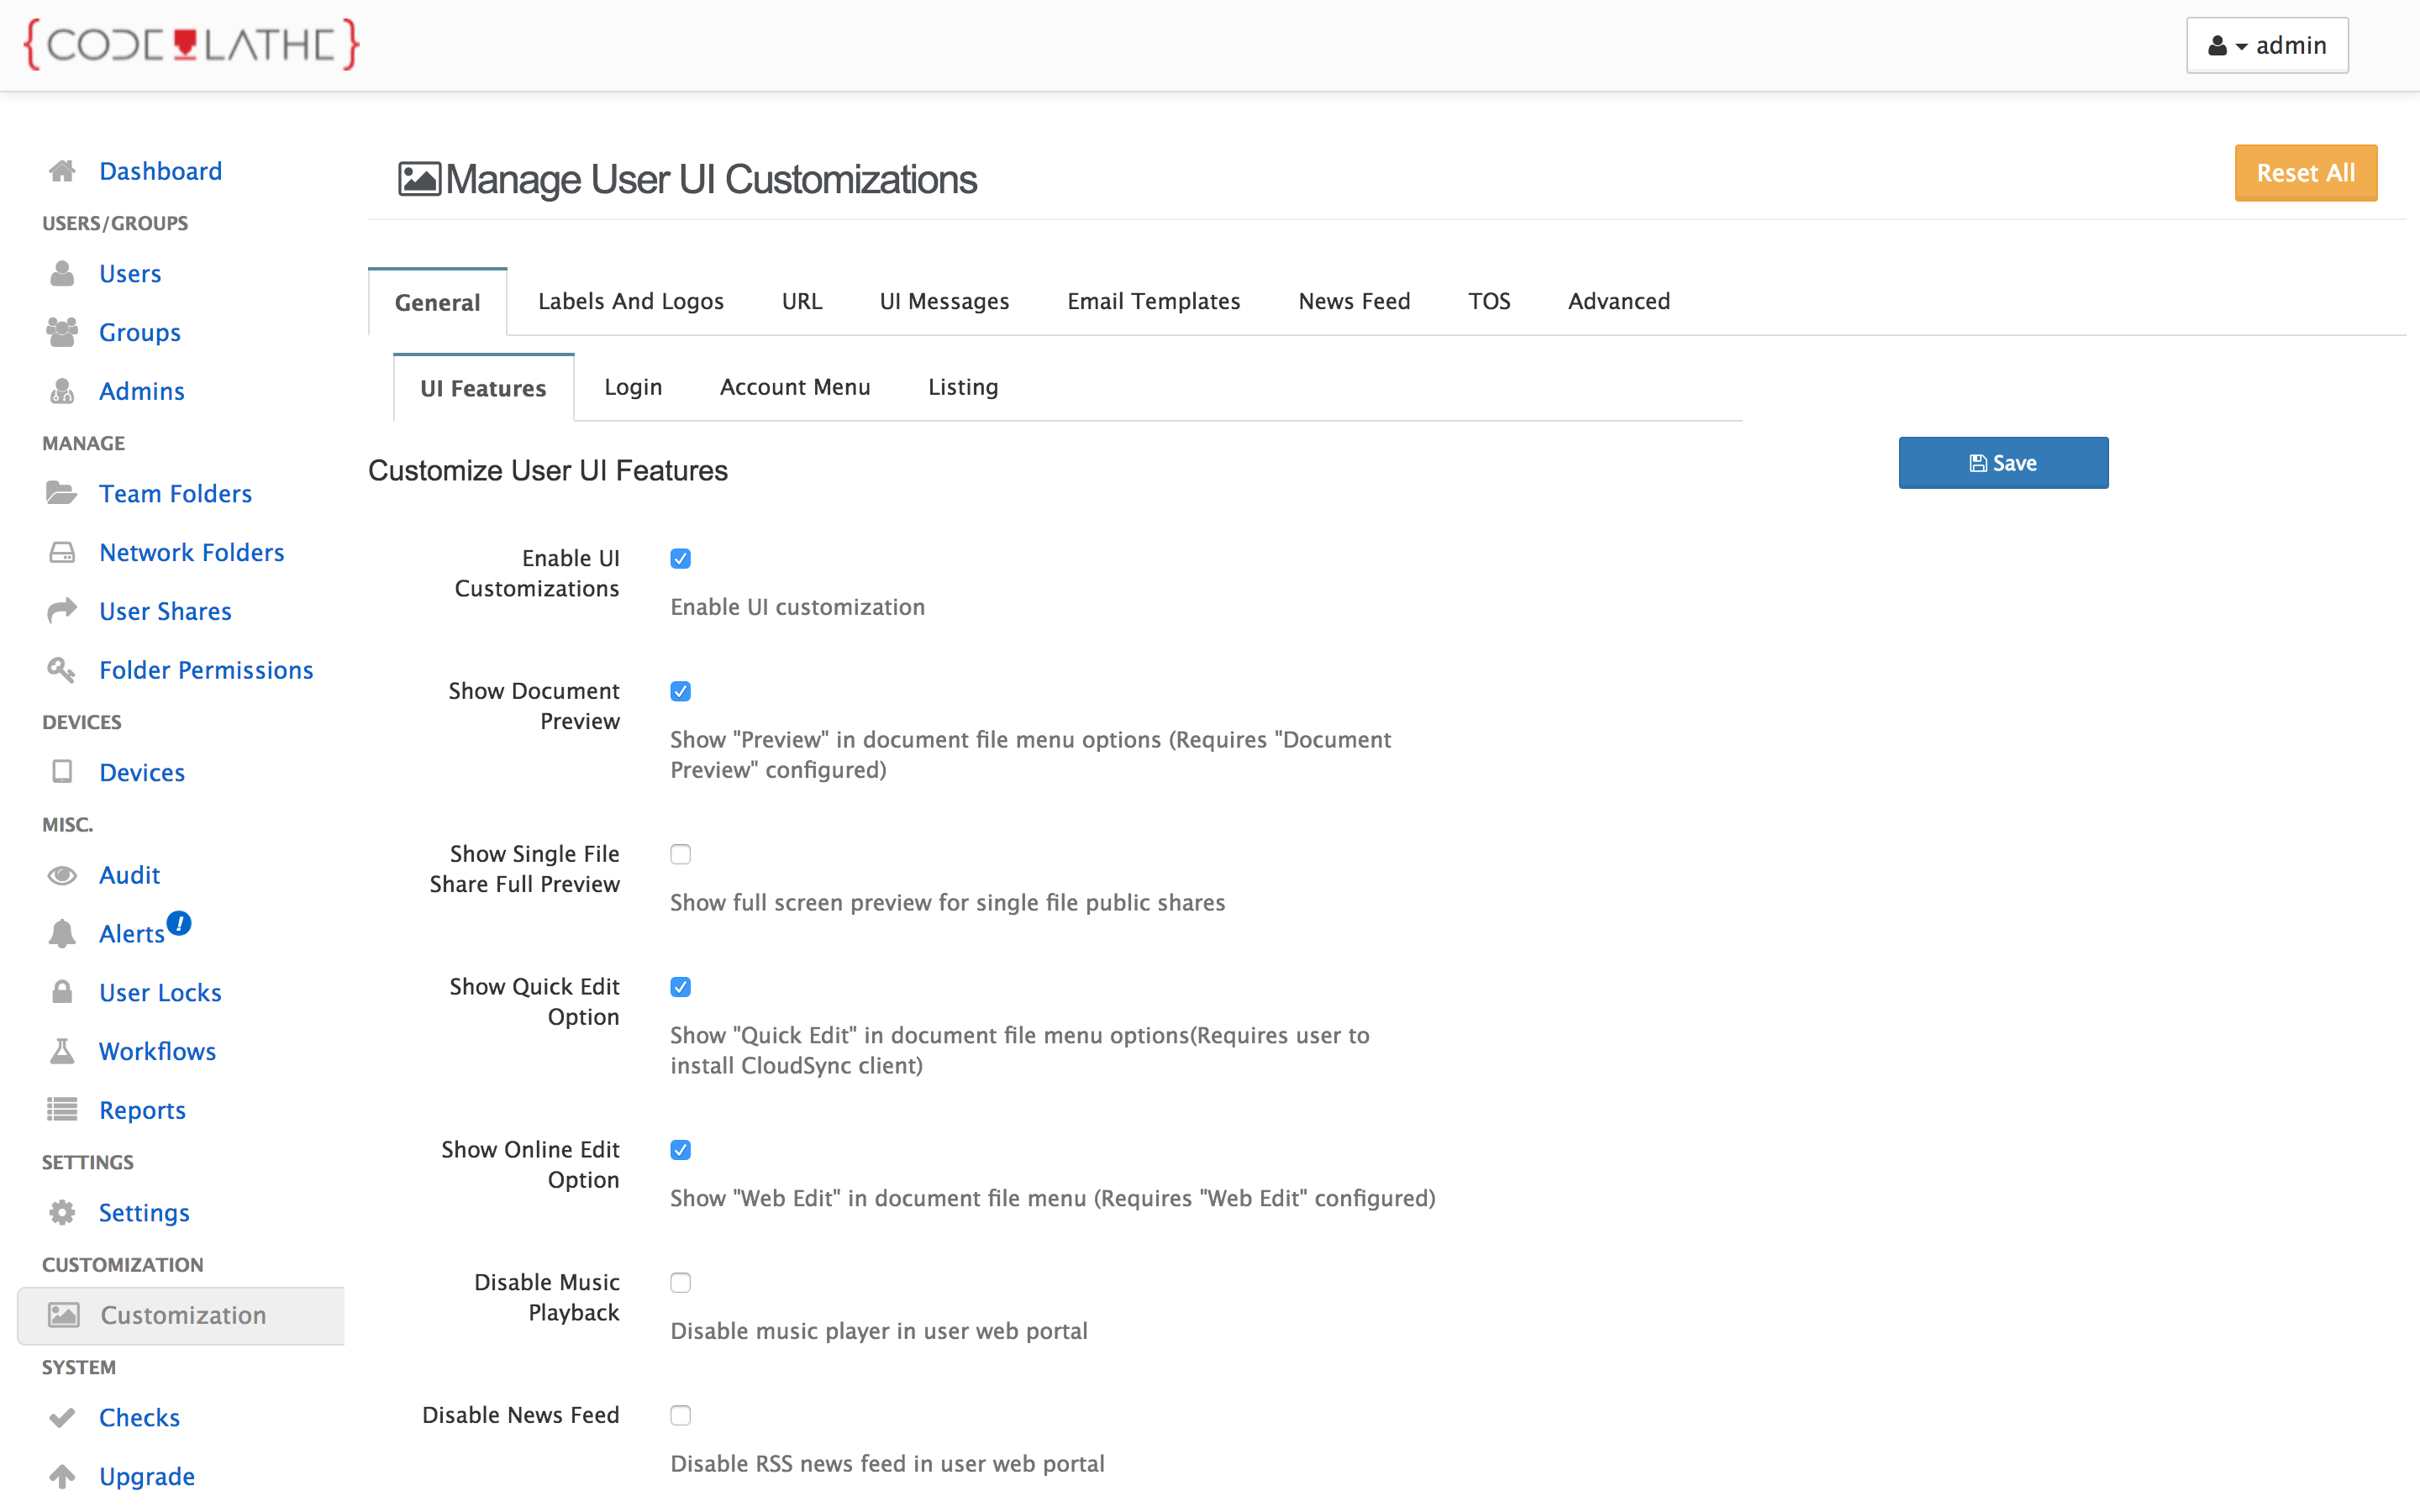Click the Folder Permissions key icon

[62, 670]
